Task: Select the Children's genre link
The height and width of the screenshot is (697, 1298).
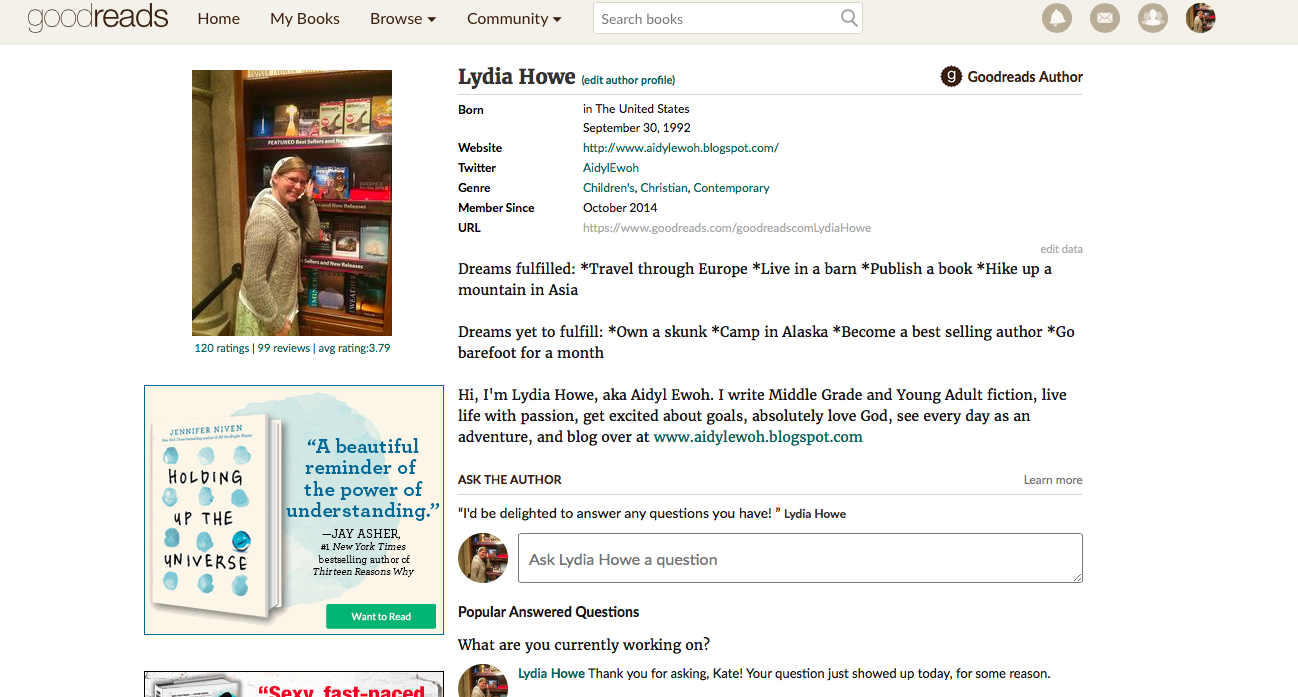Action: point(608,188)
